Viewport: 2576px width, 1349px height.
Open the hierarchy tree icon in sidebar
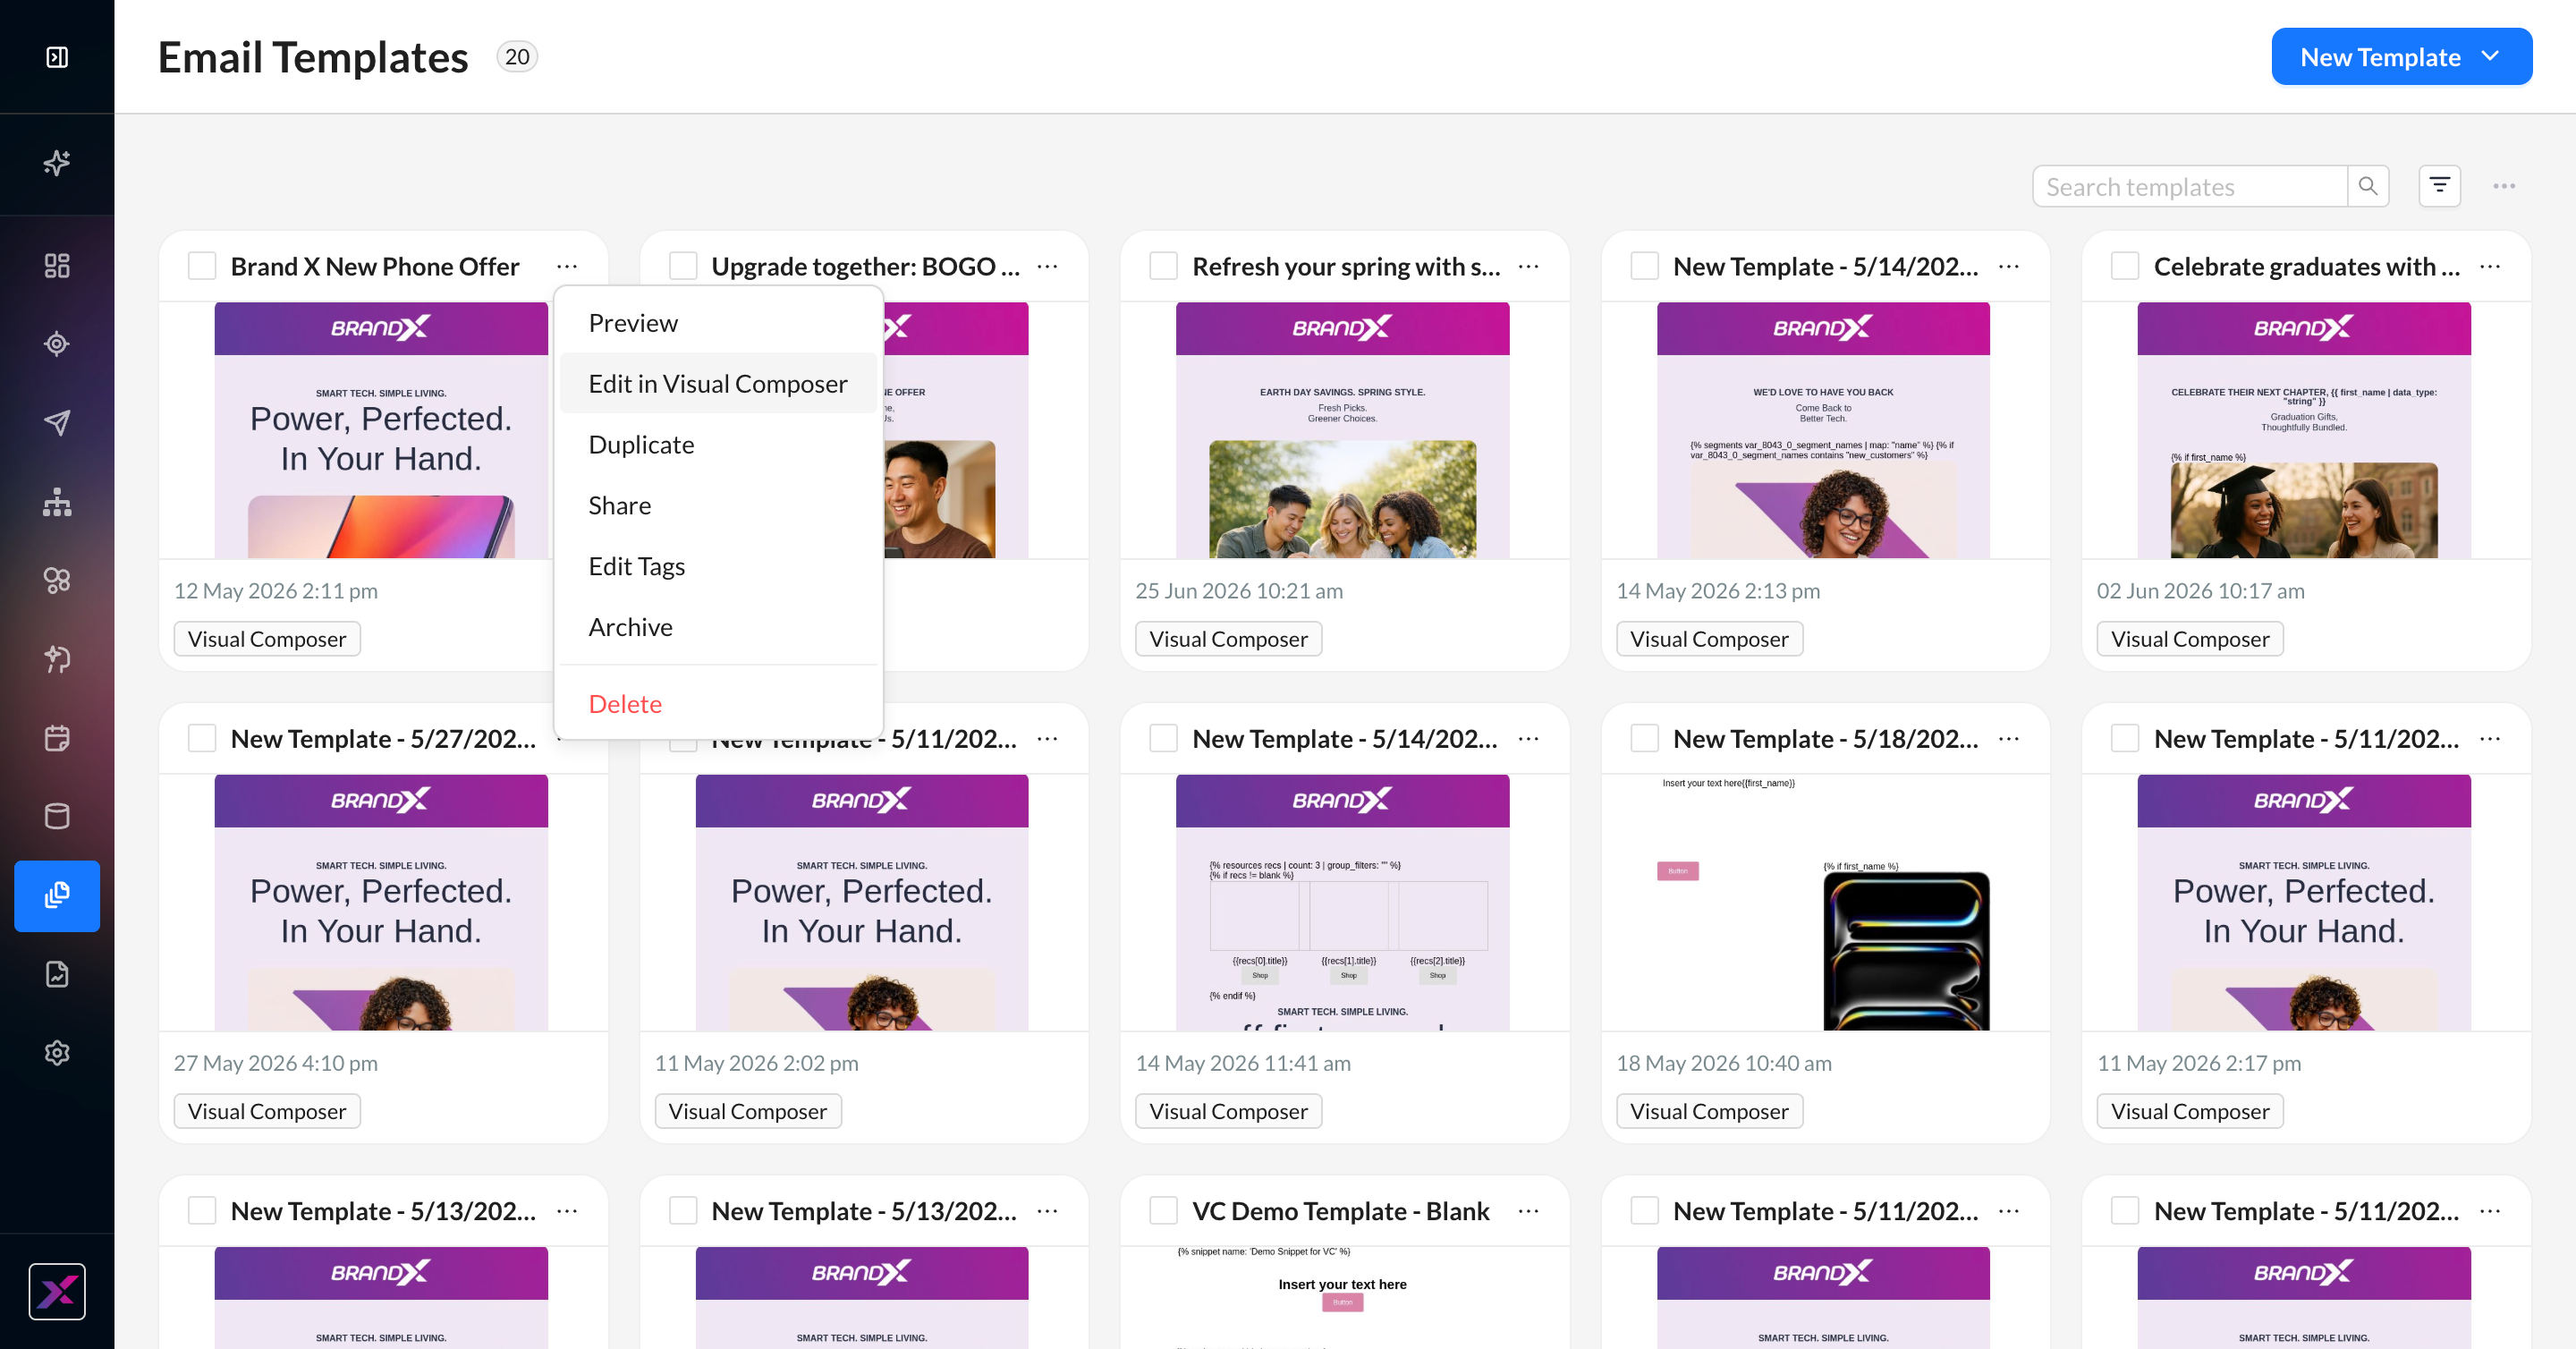click(x=57, y=502)
